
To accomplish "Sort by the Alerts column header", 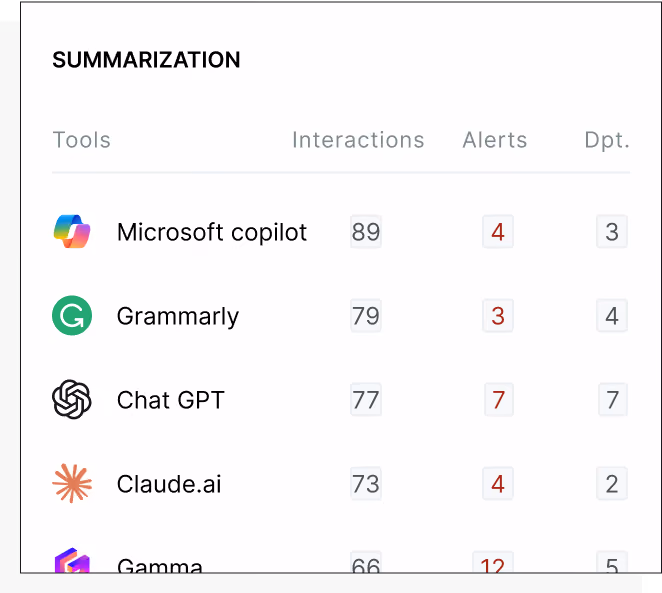I will 495,140.
